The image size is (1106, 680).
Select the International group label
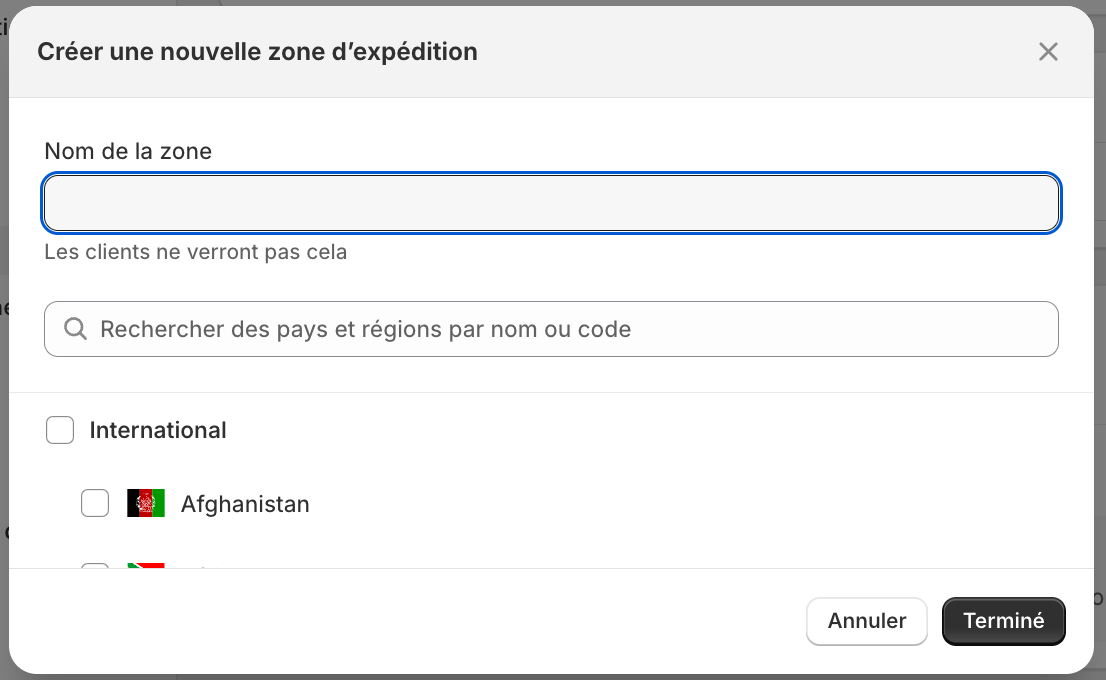(x=158, y=430)
